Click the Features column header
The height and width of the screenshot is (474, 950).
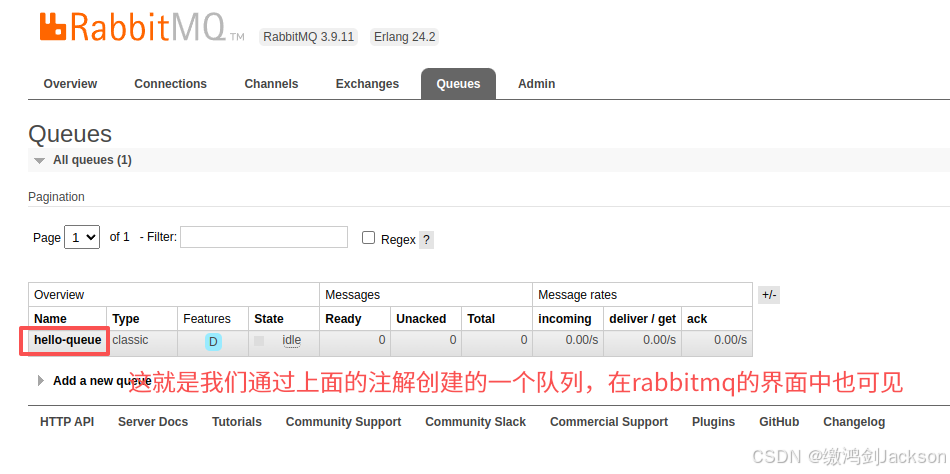pos(207,319)
